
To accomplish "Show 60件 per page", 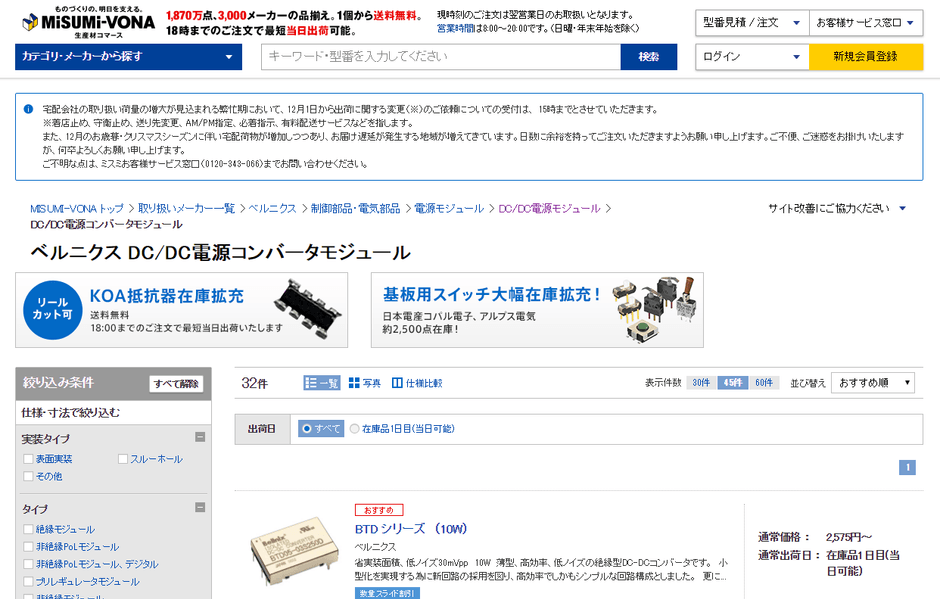I will [x=764, y=383].
